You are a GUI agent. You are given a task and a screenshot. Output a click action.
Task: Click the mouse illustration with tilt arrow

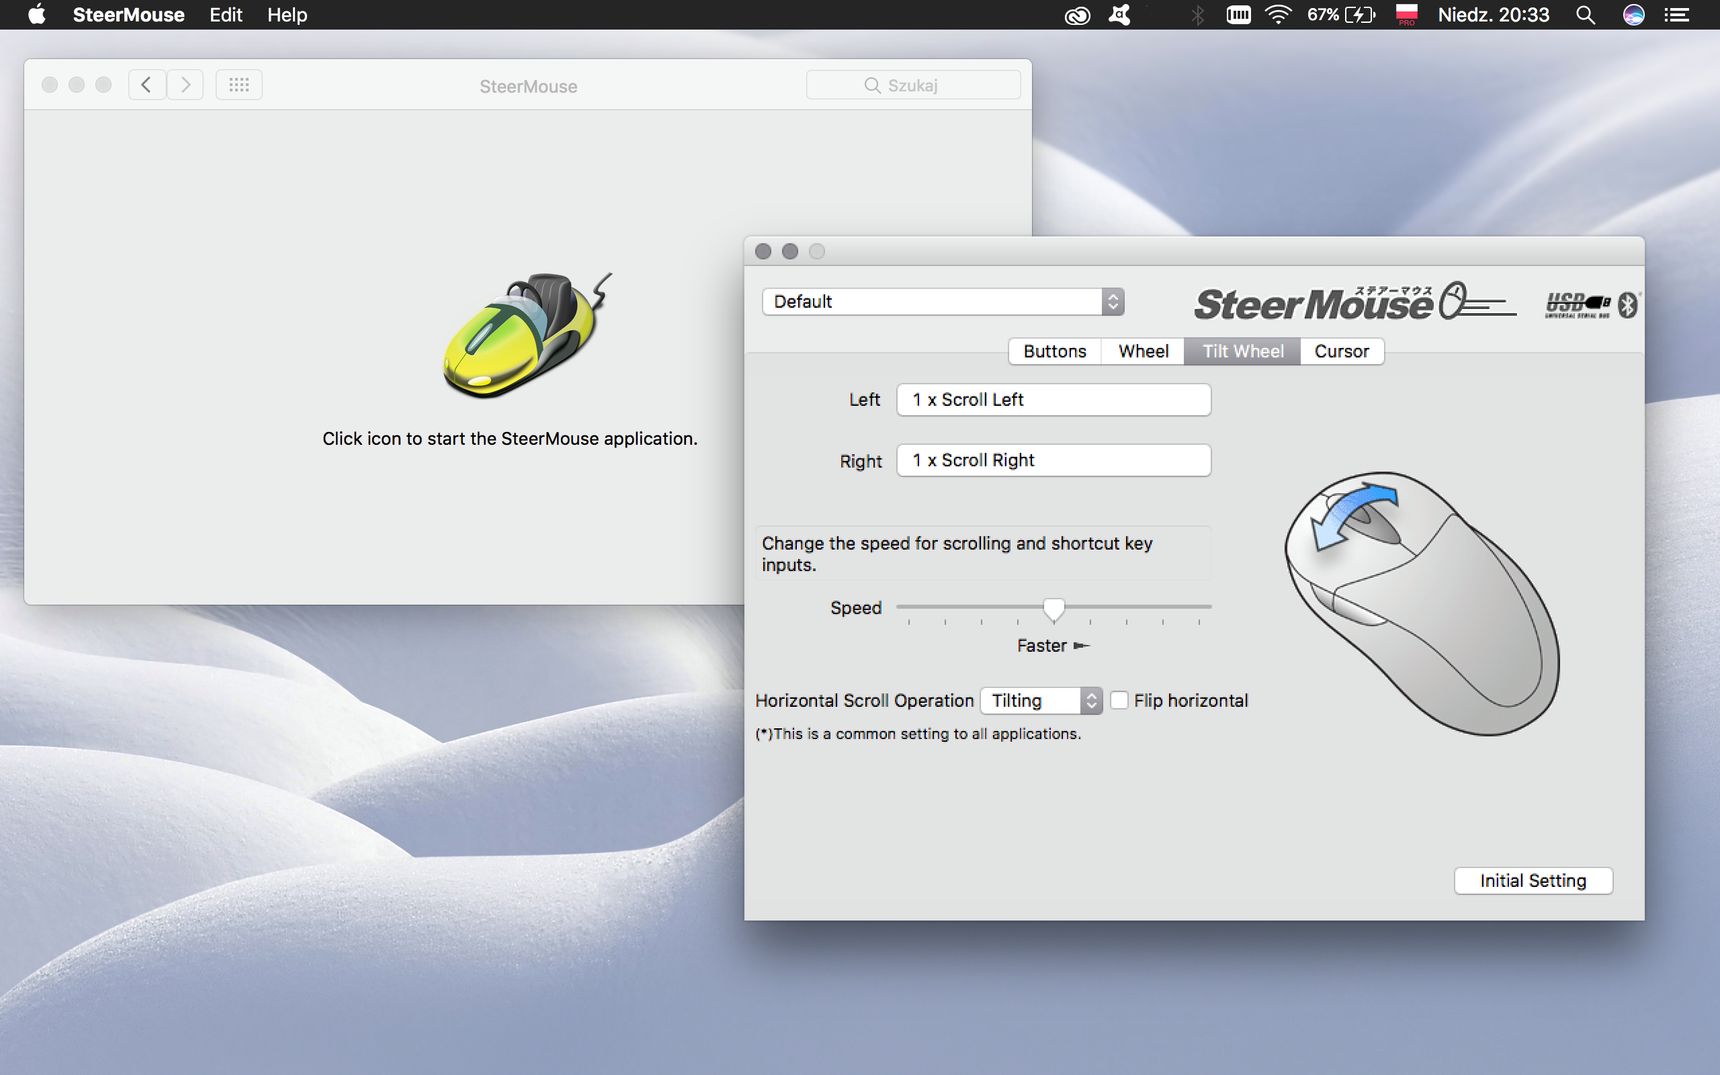coord(1421,603)
